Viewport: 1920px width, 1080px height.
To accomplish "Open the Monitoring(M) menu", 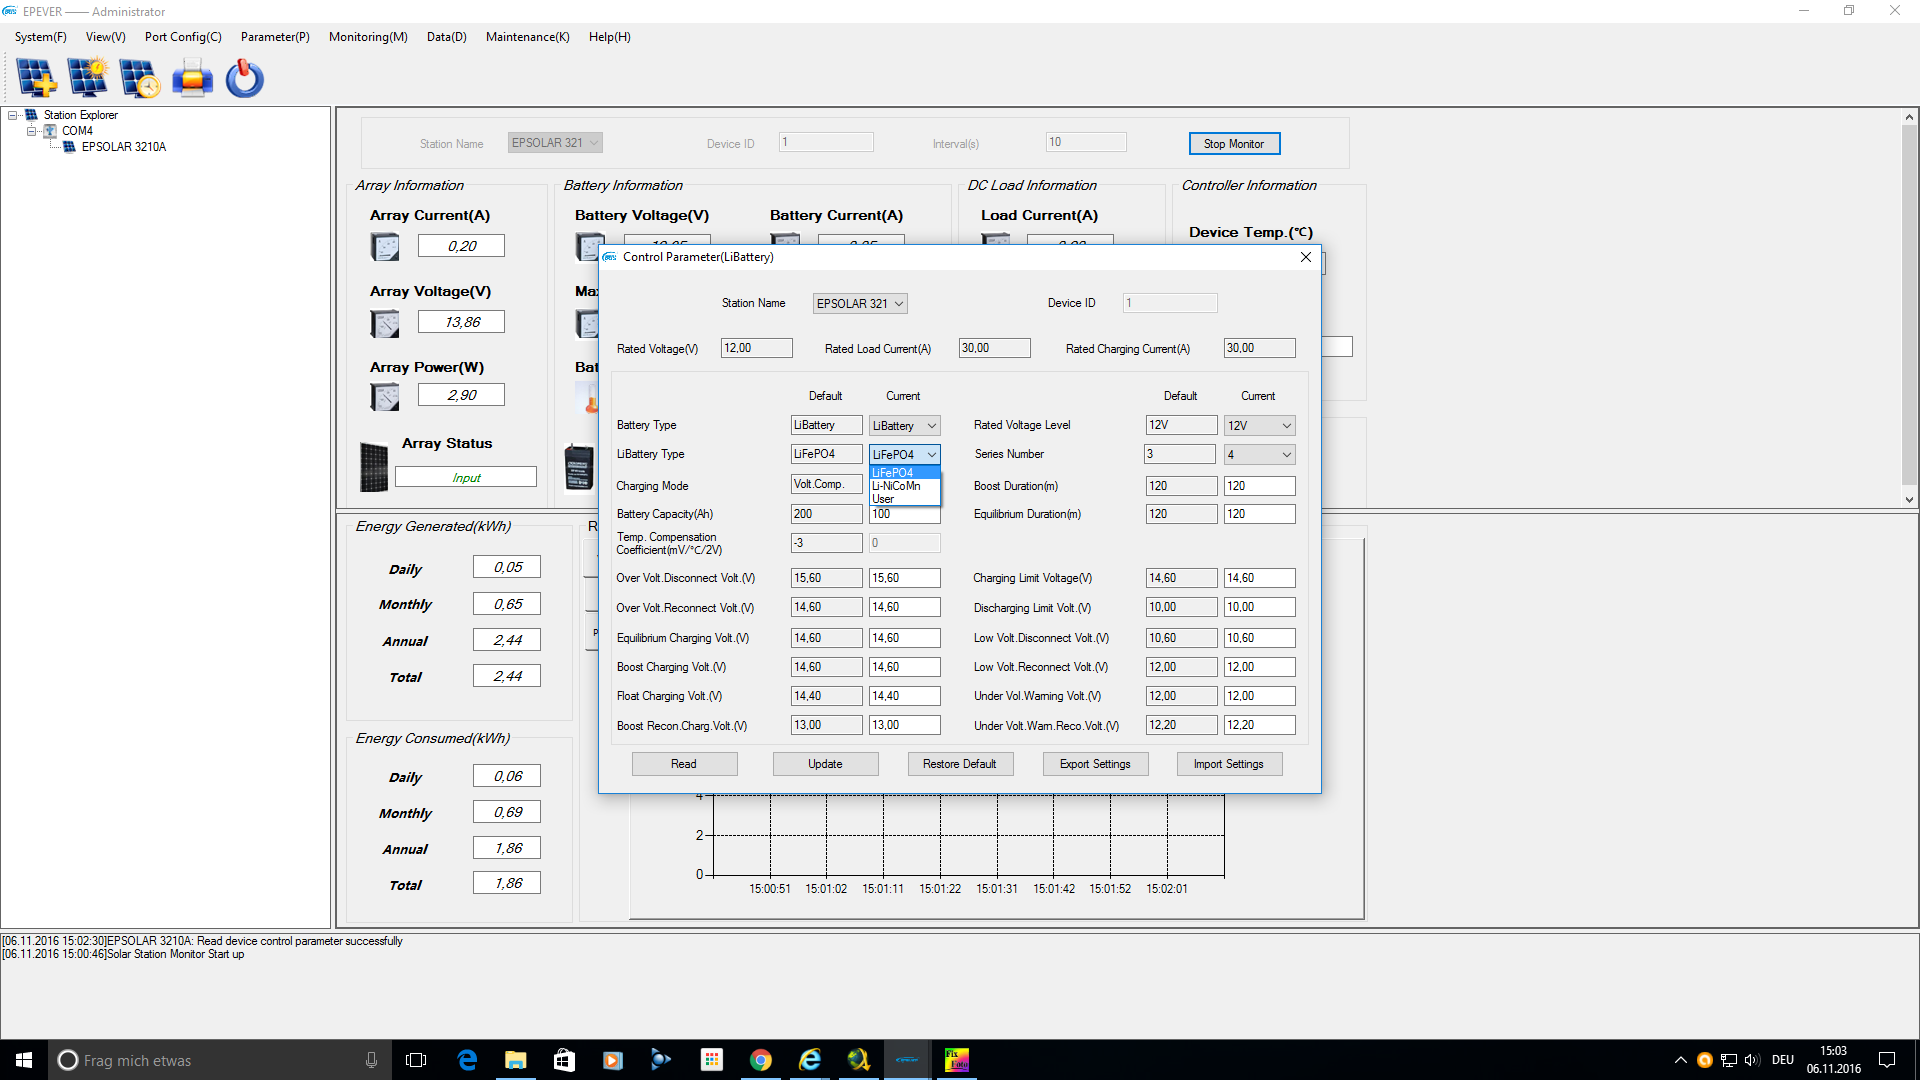I will tap(368, 37).
